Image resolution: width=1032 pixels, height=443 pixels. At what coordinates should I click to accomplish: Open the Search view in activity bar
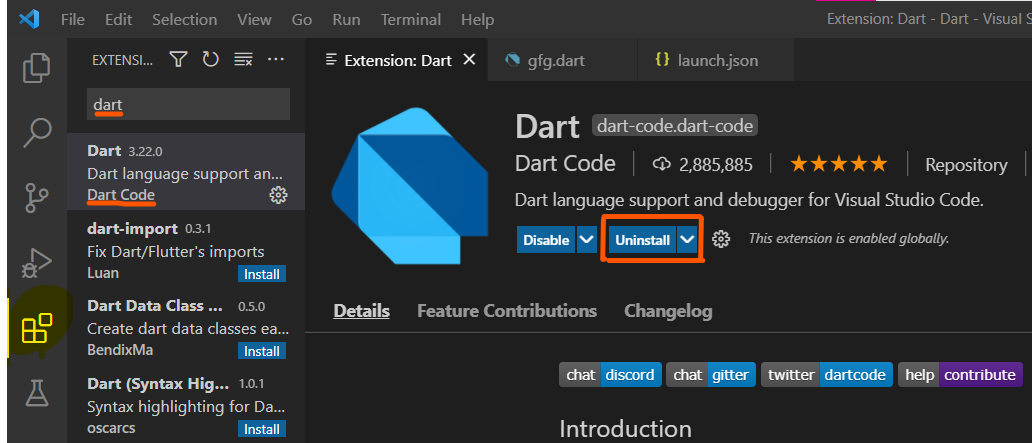coord(36,132)
